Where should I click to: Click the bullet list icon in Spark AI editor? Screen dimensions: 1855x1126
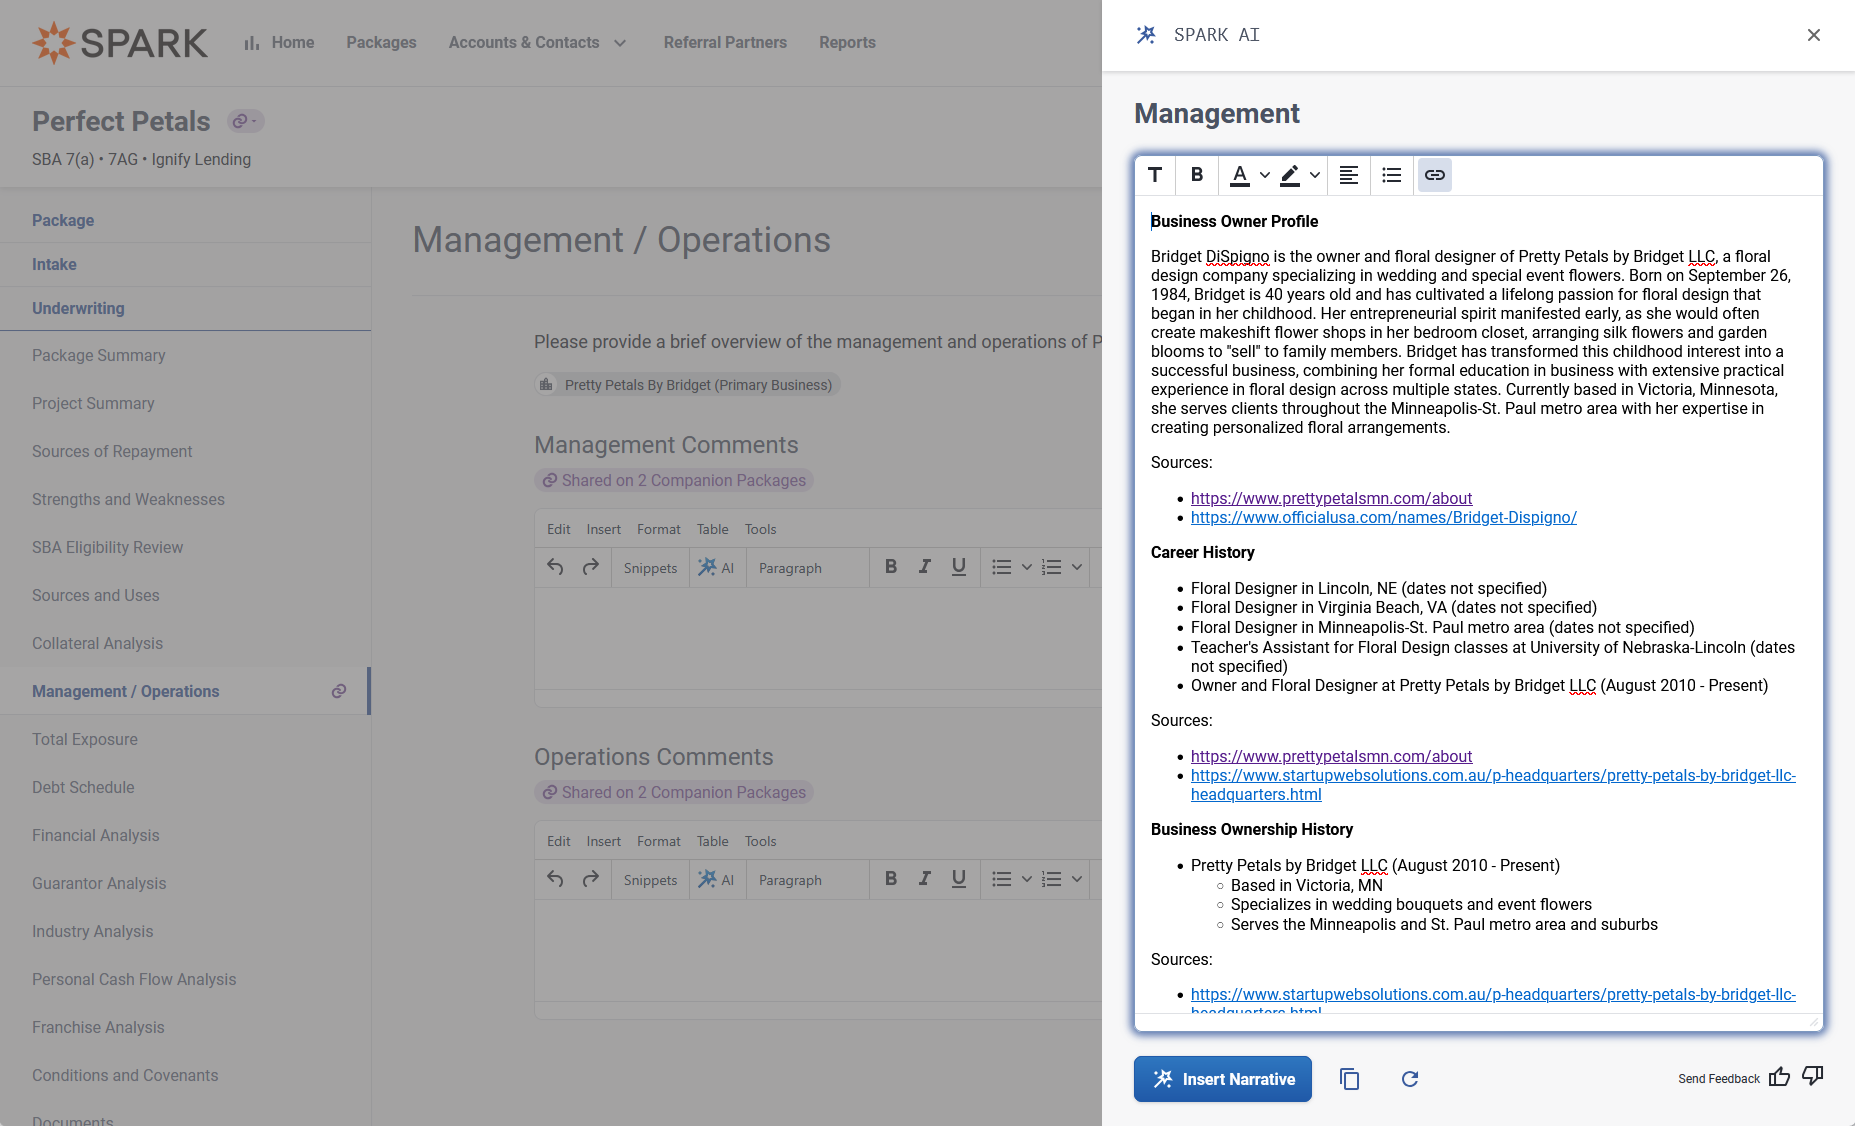tap(1391, 175)
